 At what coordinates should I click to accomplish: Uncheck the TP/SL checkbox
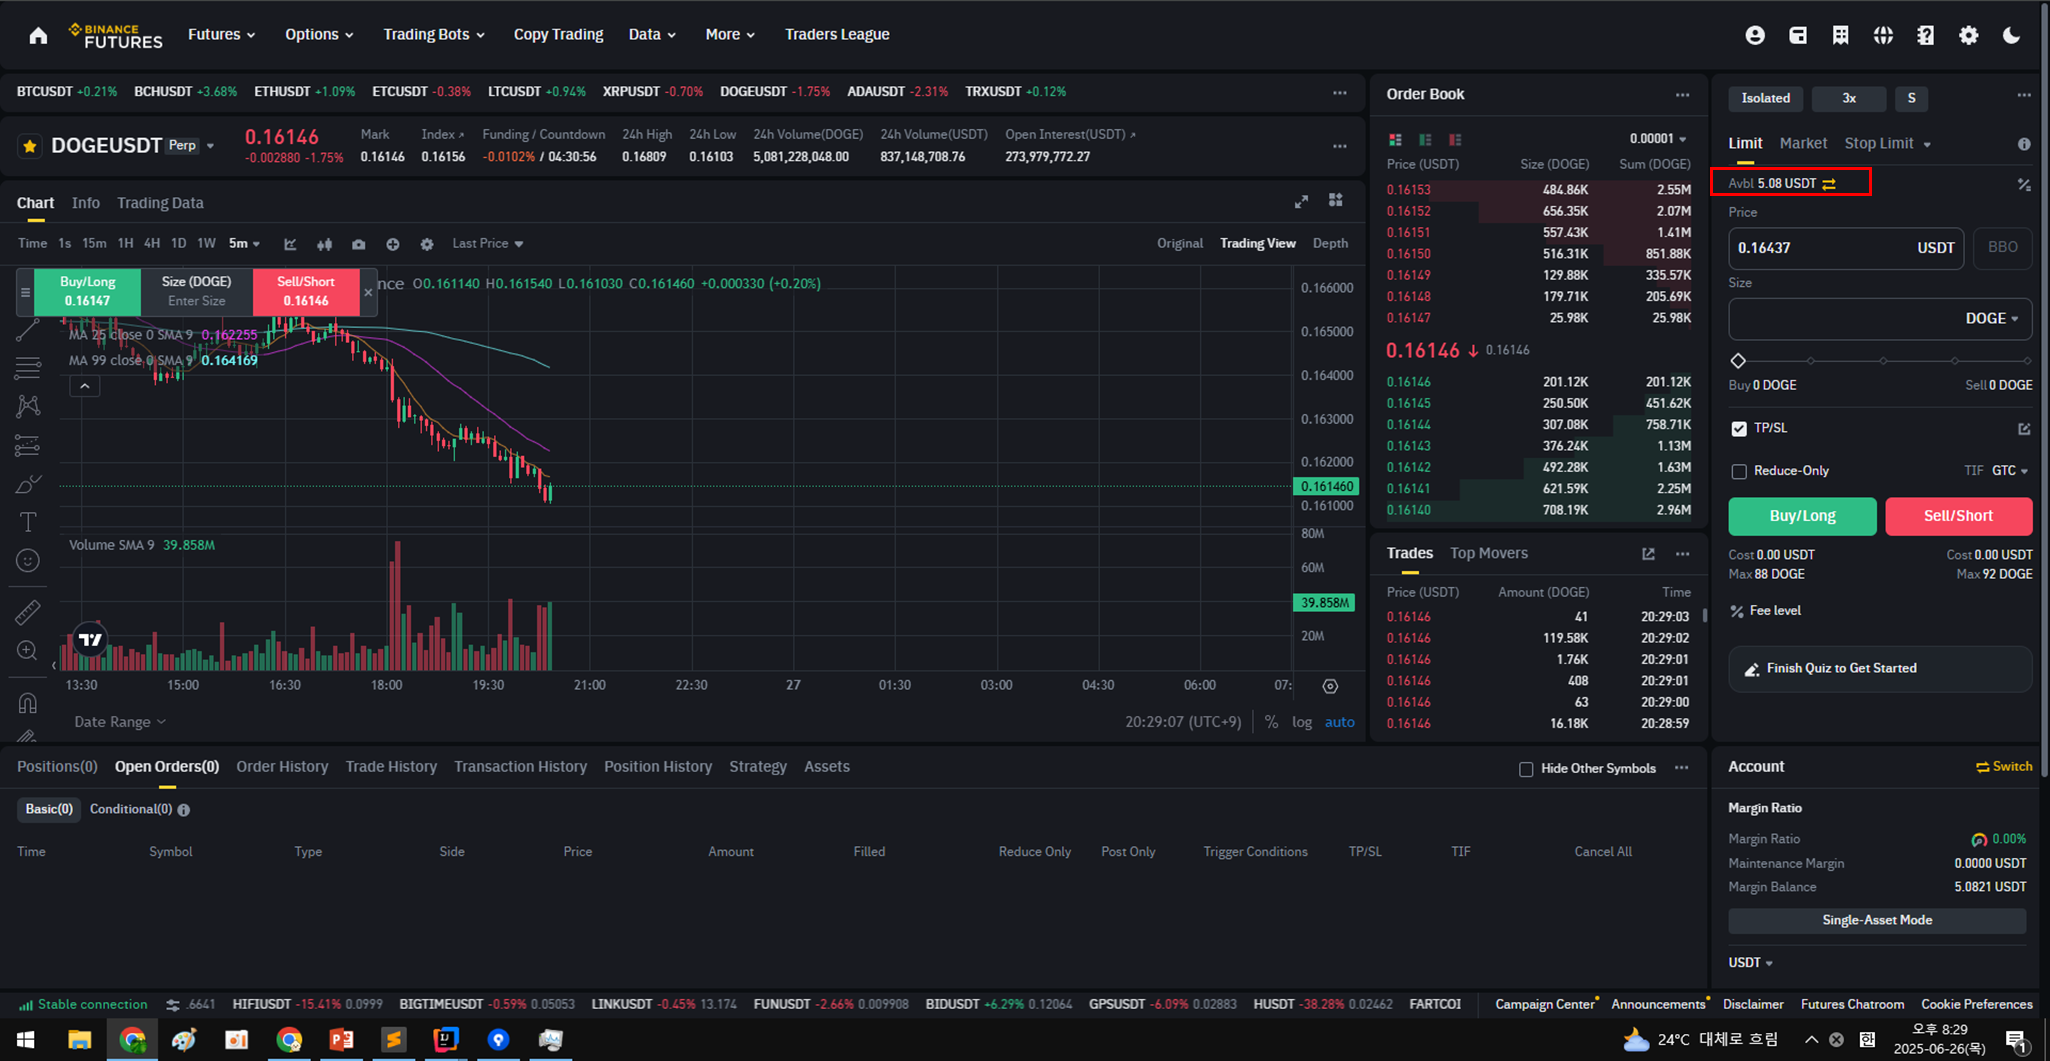pos(1739,429)
